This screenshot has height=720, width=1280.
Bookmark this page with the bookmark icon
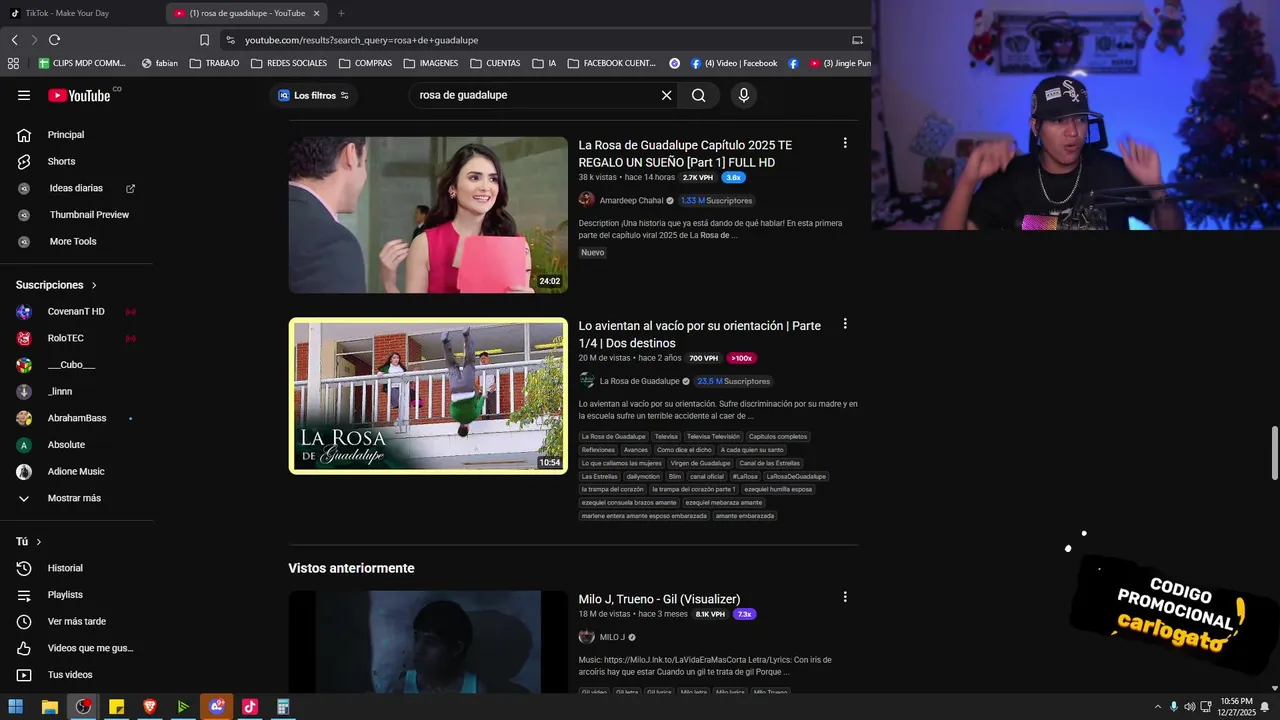204,40
